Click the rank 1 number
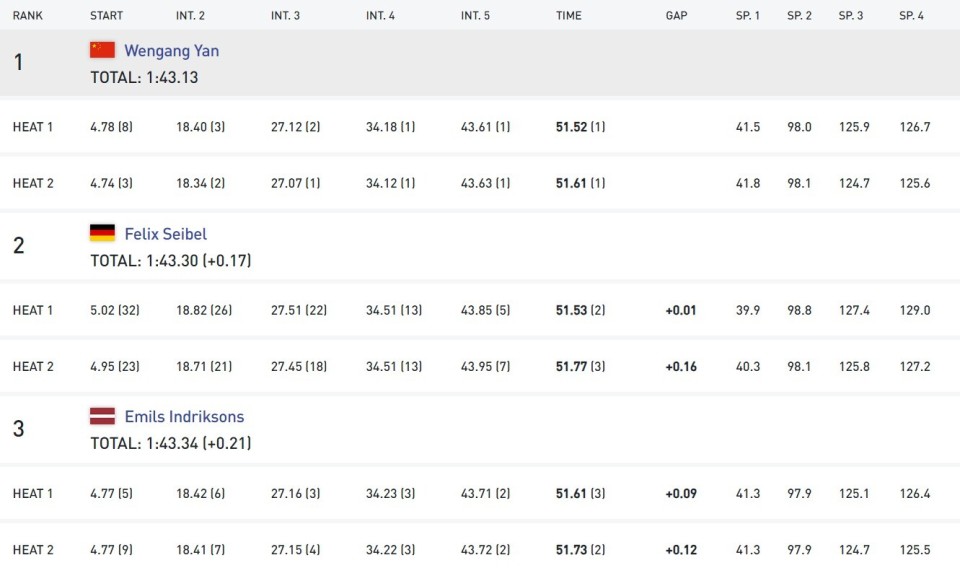Viewport: 960px width, 568px height. pyautogui.click(x=18, y=62)
